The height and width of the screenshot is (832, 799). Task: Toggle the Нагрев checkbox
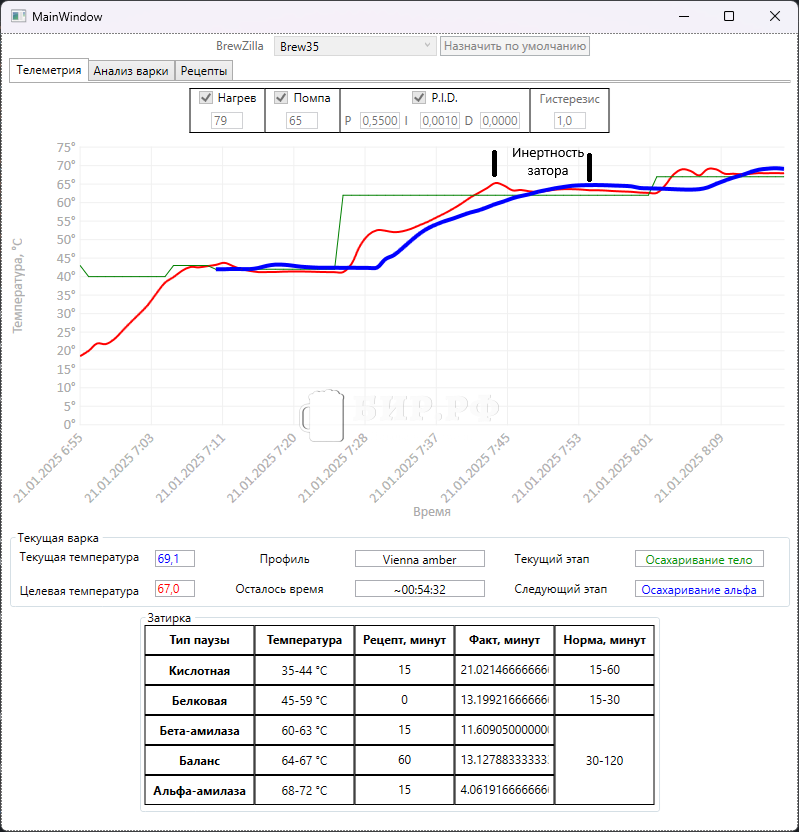click(207, 98)
